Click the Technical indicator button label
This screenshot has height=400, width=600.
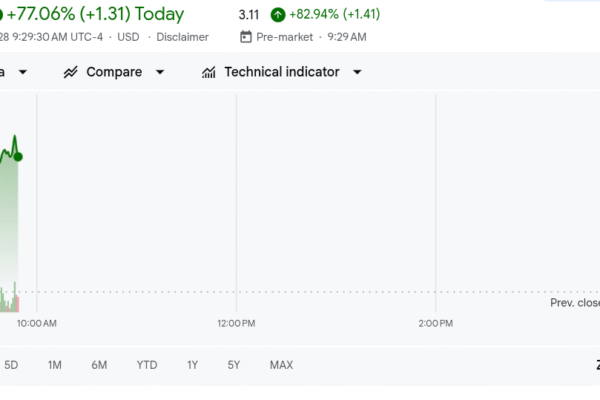click(x=281, y=72)
